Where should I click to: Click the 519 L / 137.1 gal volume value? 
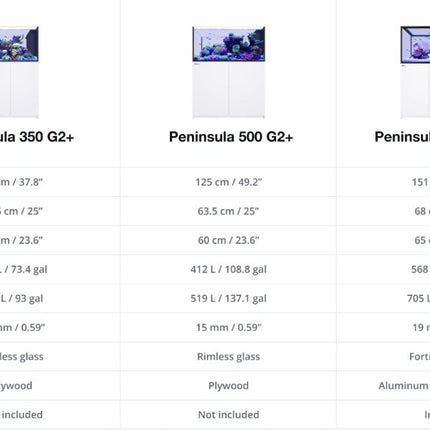click(228, 298)
